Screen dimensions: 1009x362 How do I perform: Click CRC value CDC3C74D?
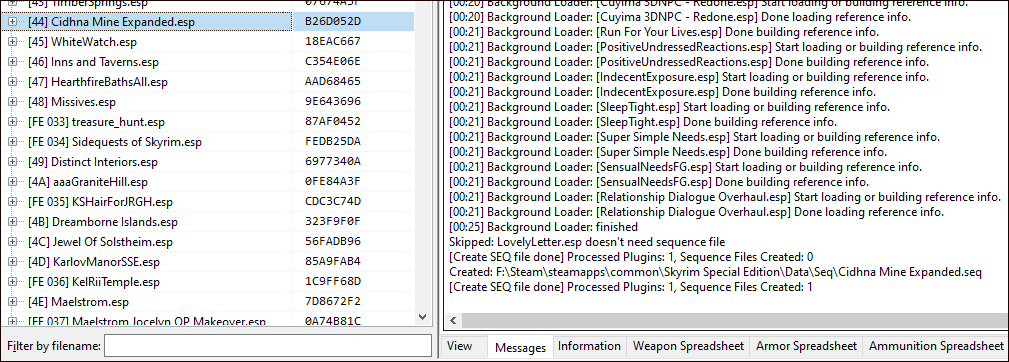(333, 201)
